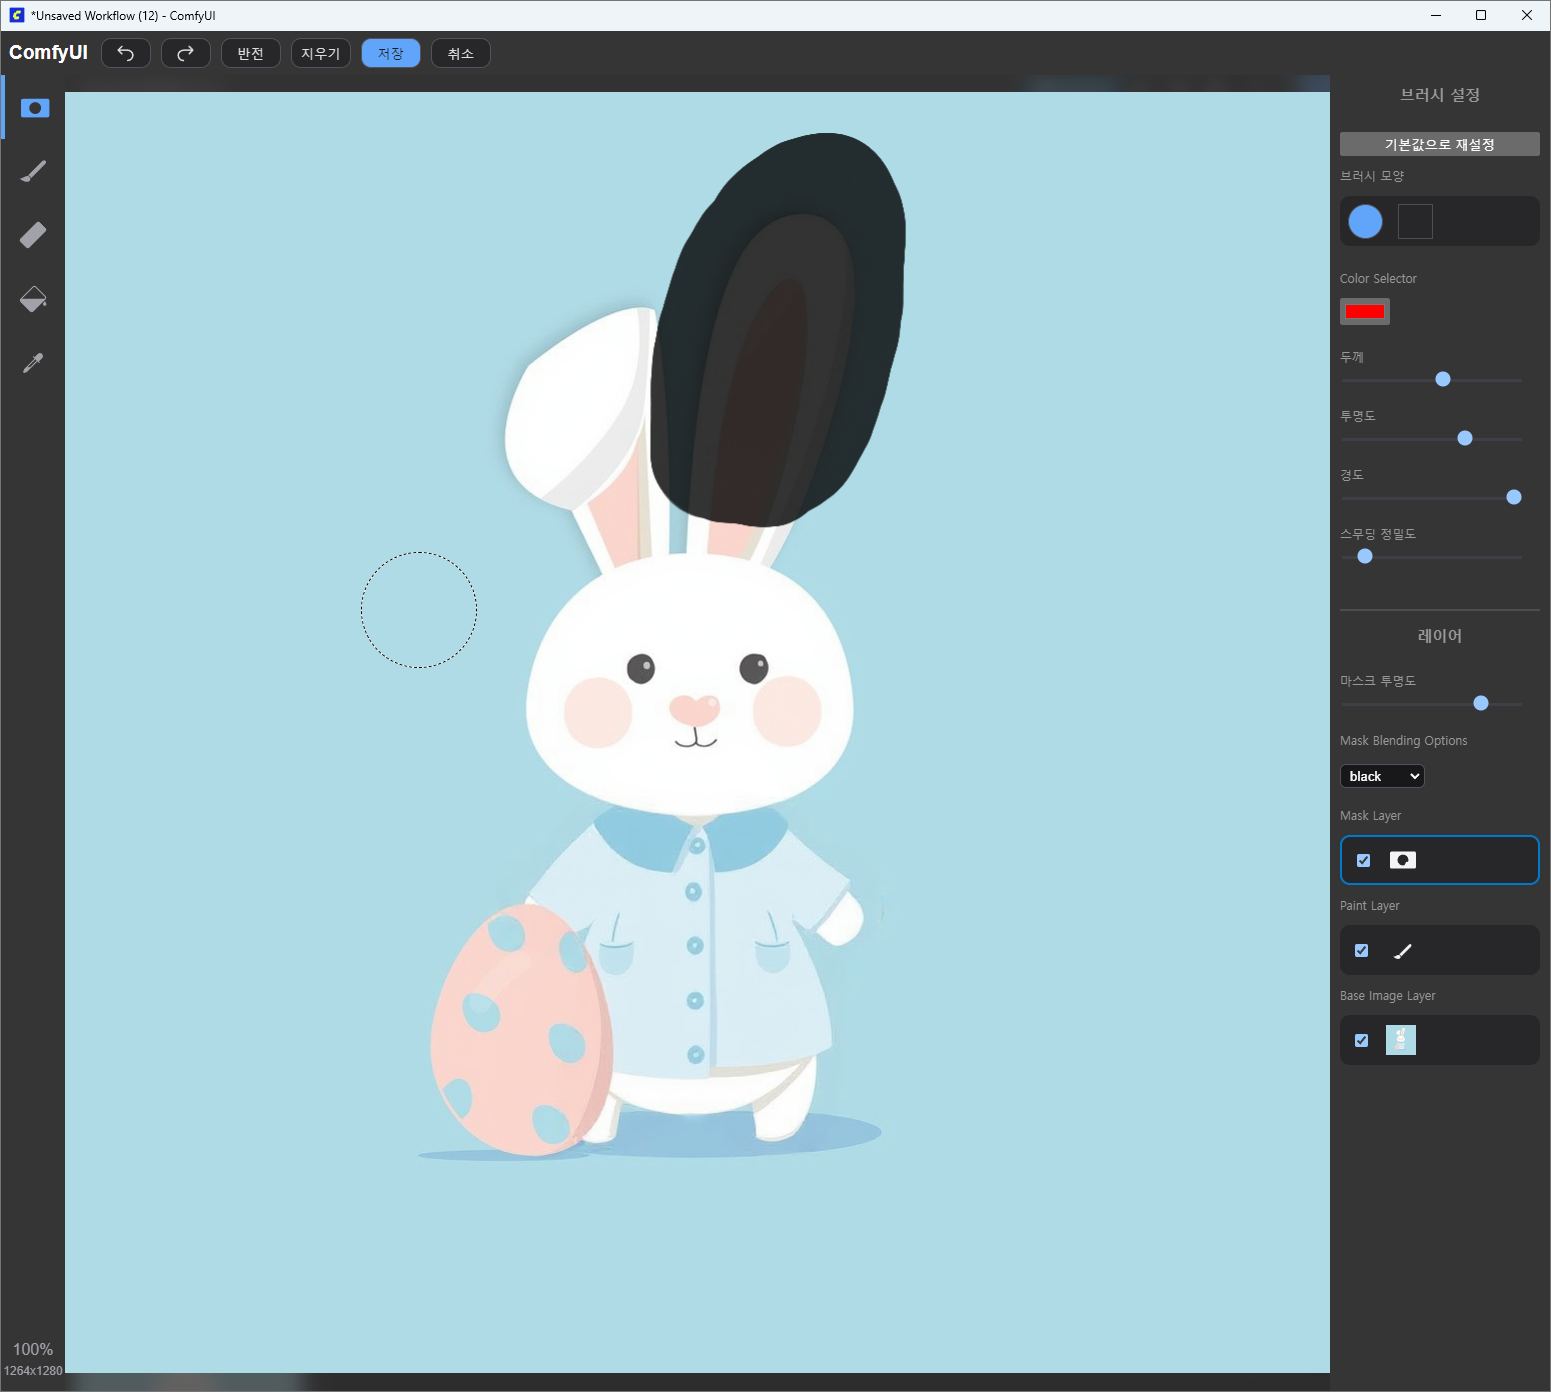Click the redo arrow button

click(x=186, y=53)
